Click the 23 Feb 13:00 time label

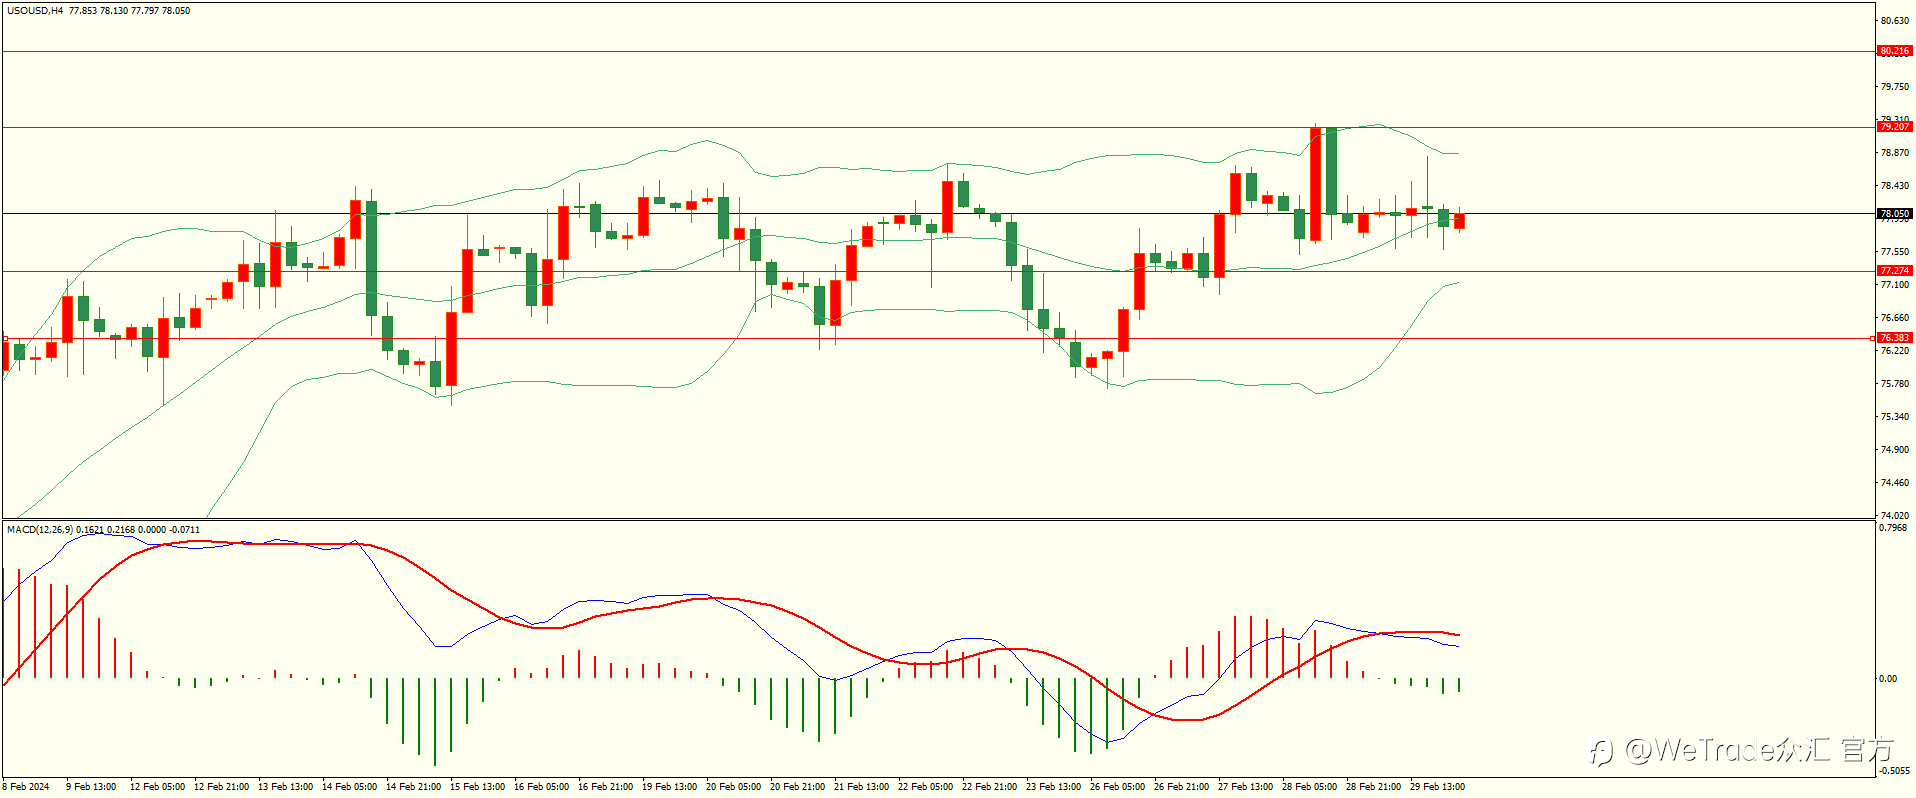coord(1053,787)
